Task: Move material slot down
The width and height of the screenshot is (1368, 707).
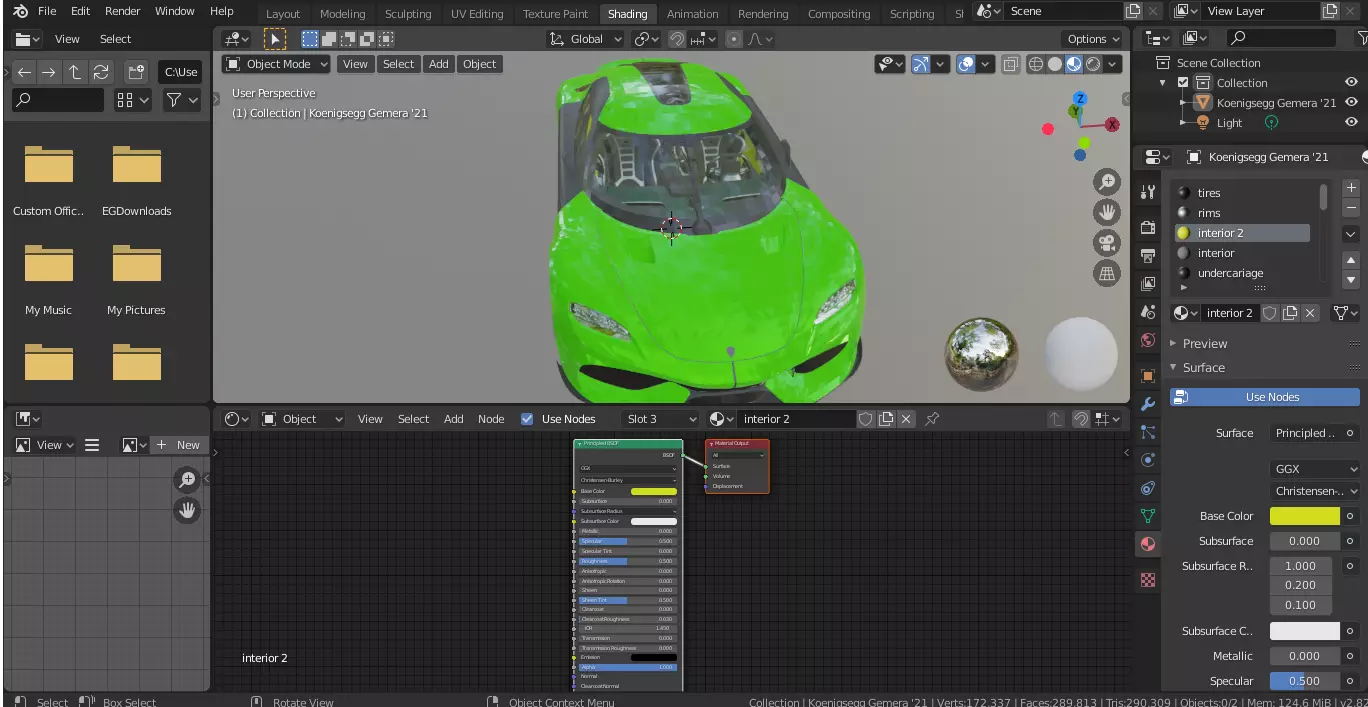Action: click(x=1351, y=280)
